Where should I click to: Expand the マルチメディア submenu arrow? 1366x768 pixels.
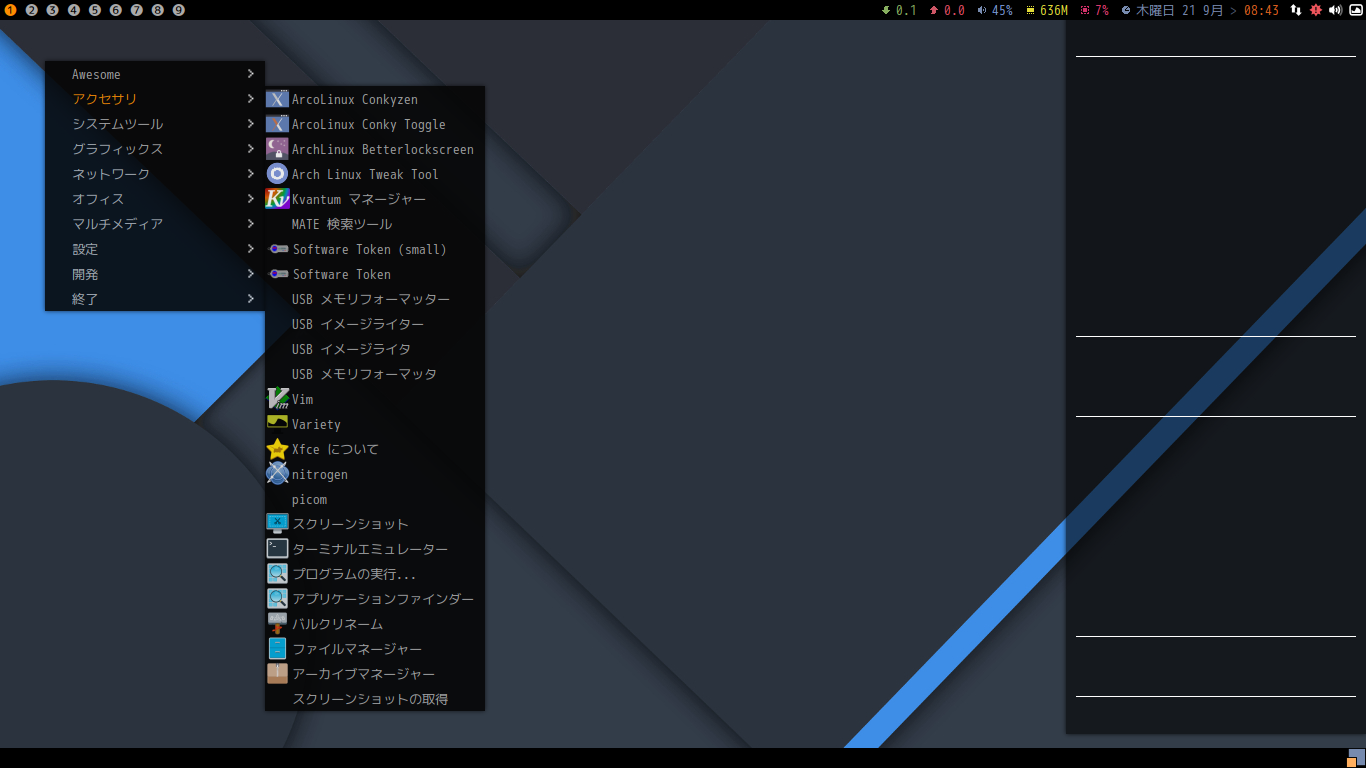(251, 224)
